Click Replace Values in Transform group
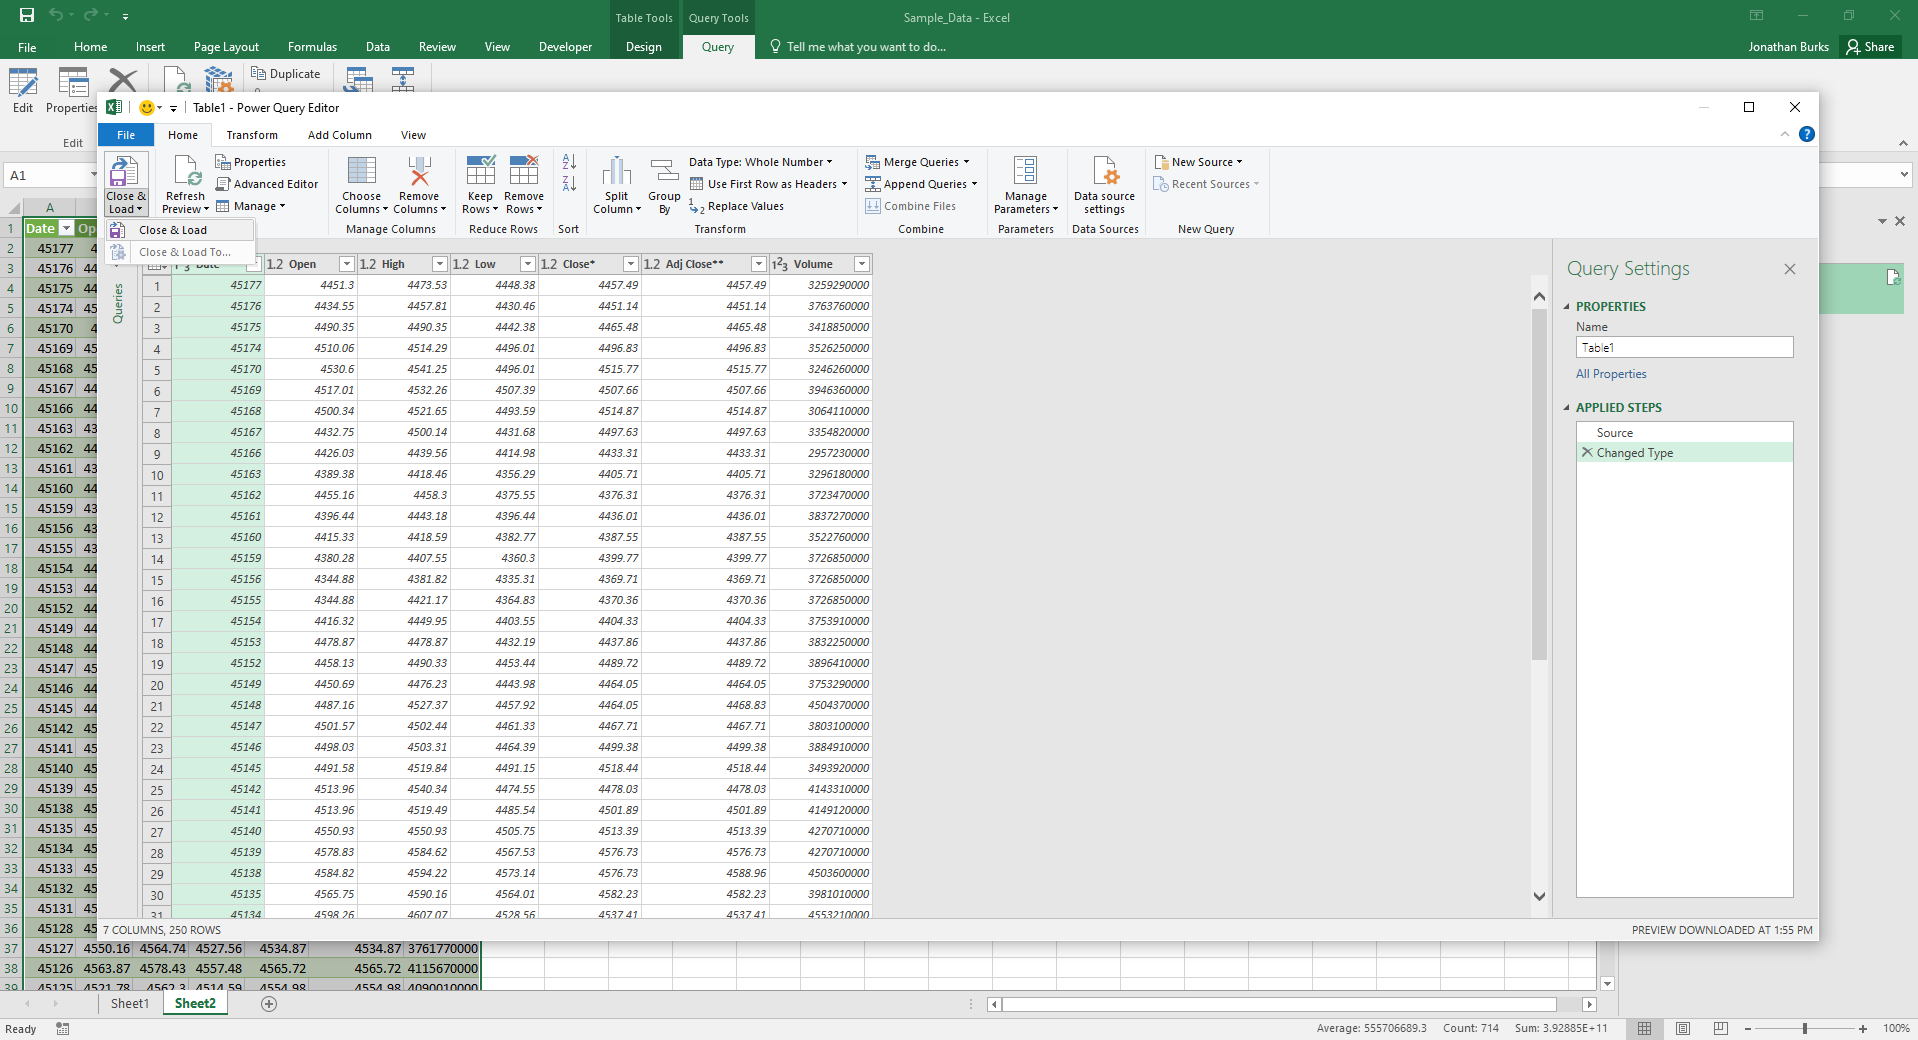This screenshot has width=1918, height=1040. point(736,206)
